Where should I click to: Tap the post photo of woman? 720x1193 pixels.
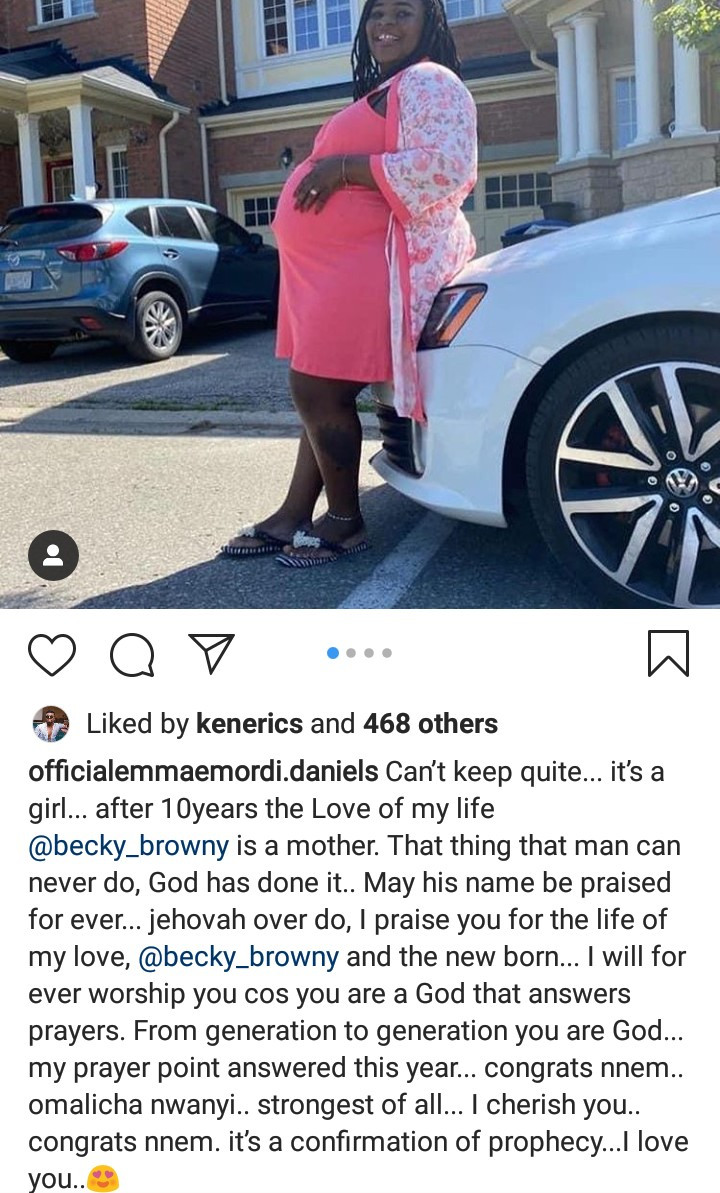pos(360,304)
